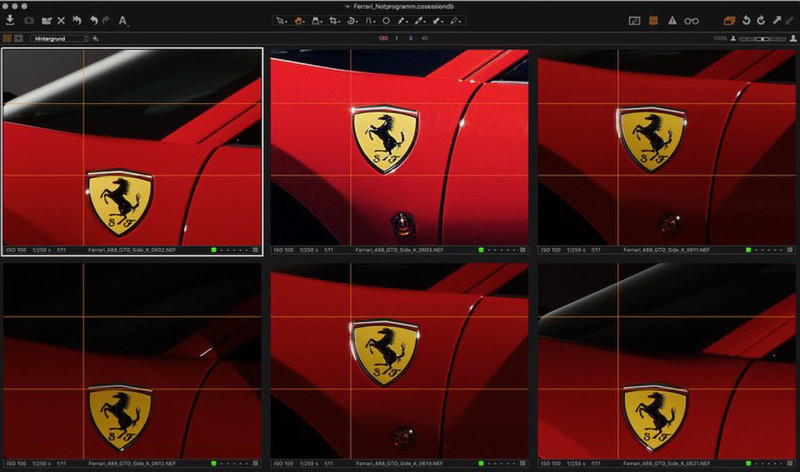The width and height of the screenshot is (800, 472).
Task: Click the adjustments icon of image 0602
Action: [256, 250]
